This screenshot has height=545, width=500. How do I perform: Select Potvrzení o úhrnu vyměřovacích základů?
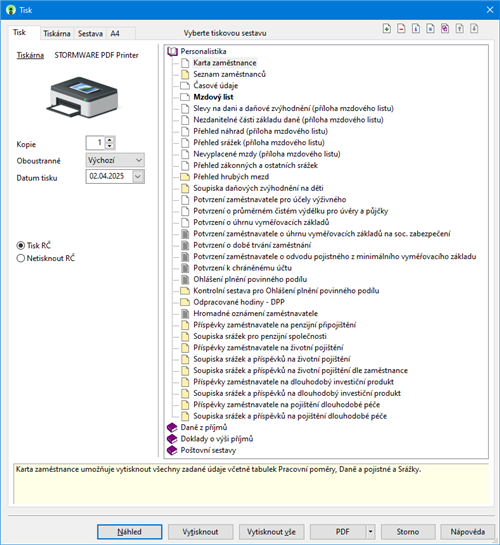pos(261,222)
